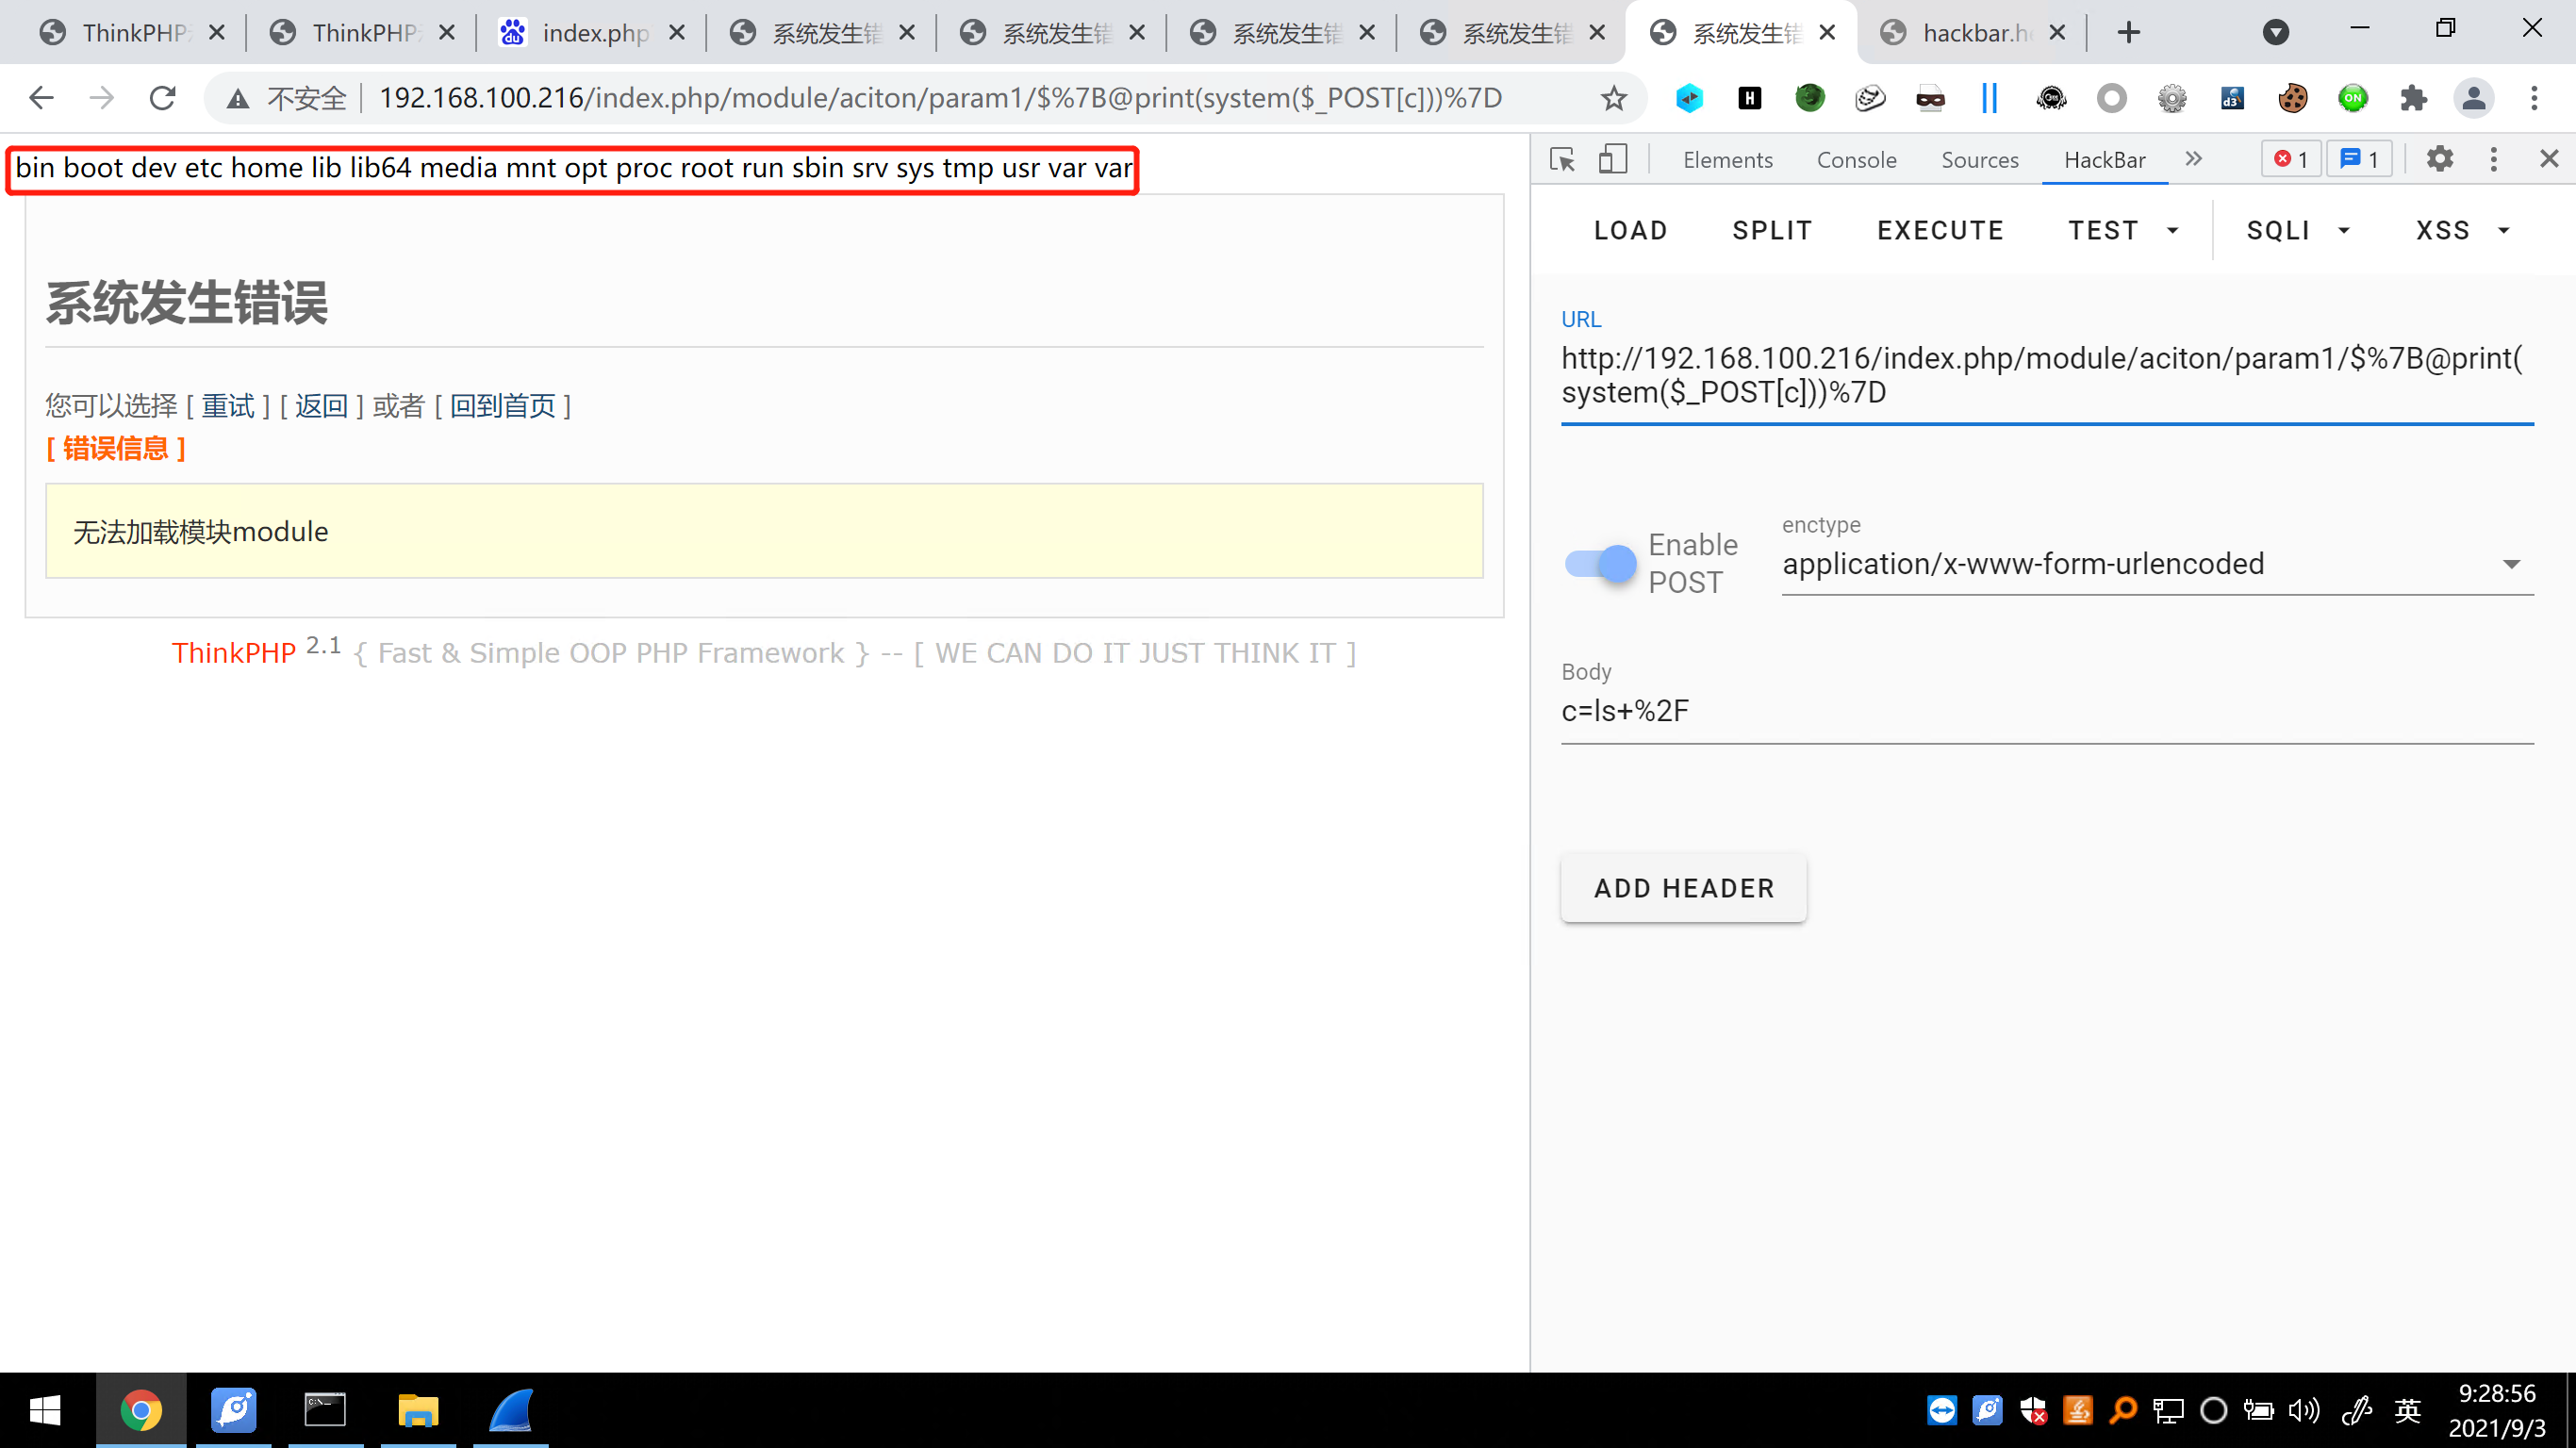Viewport: 2576px width, 1448px height.
Task: Show the DevTools issues count badge
Action: 2359,159
